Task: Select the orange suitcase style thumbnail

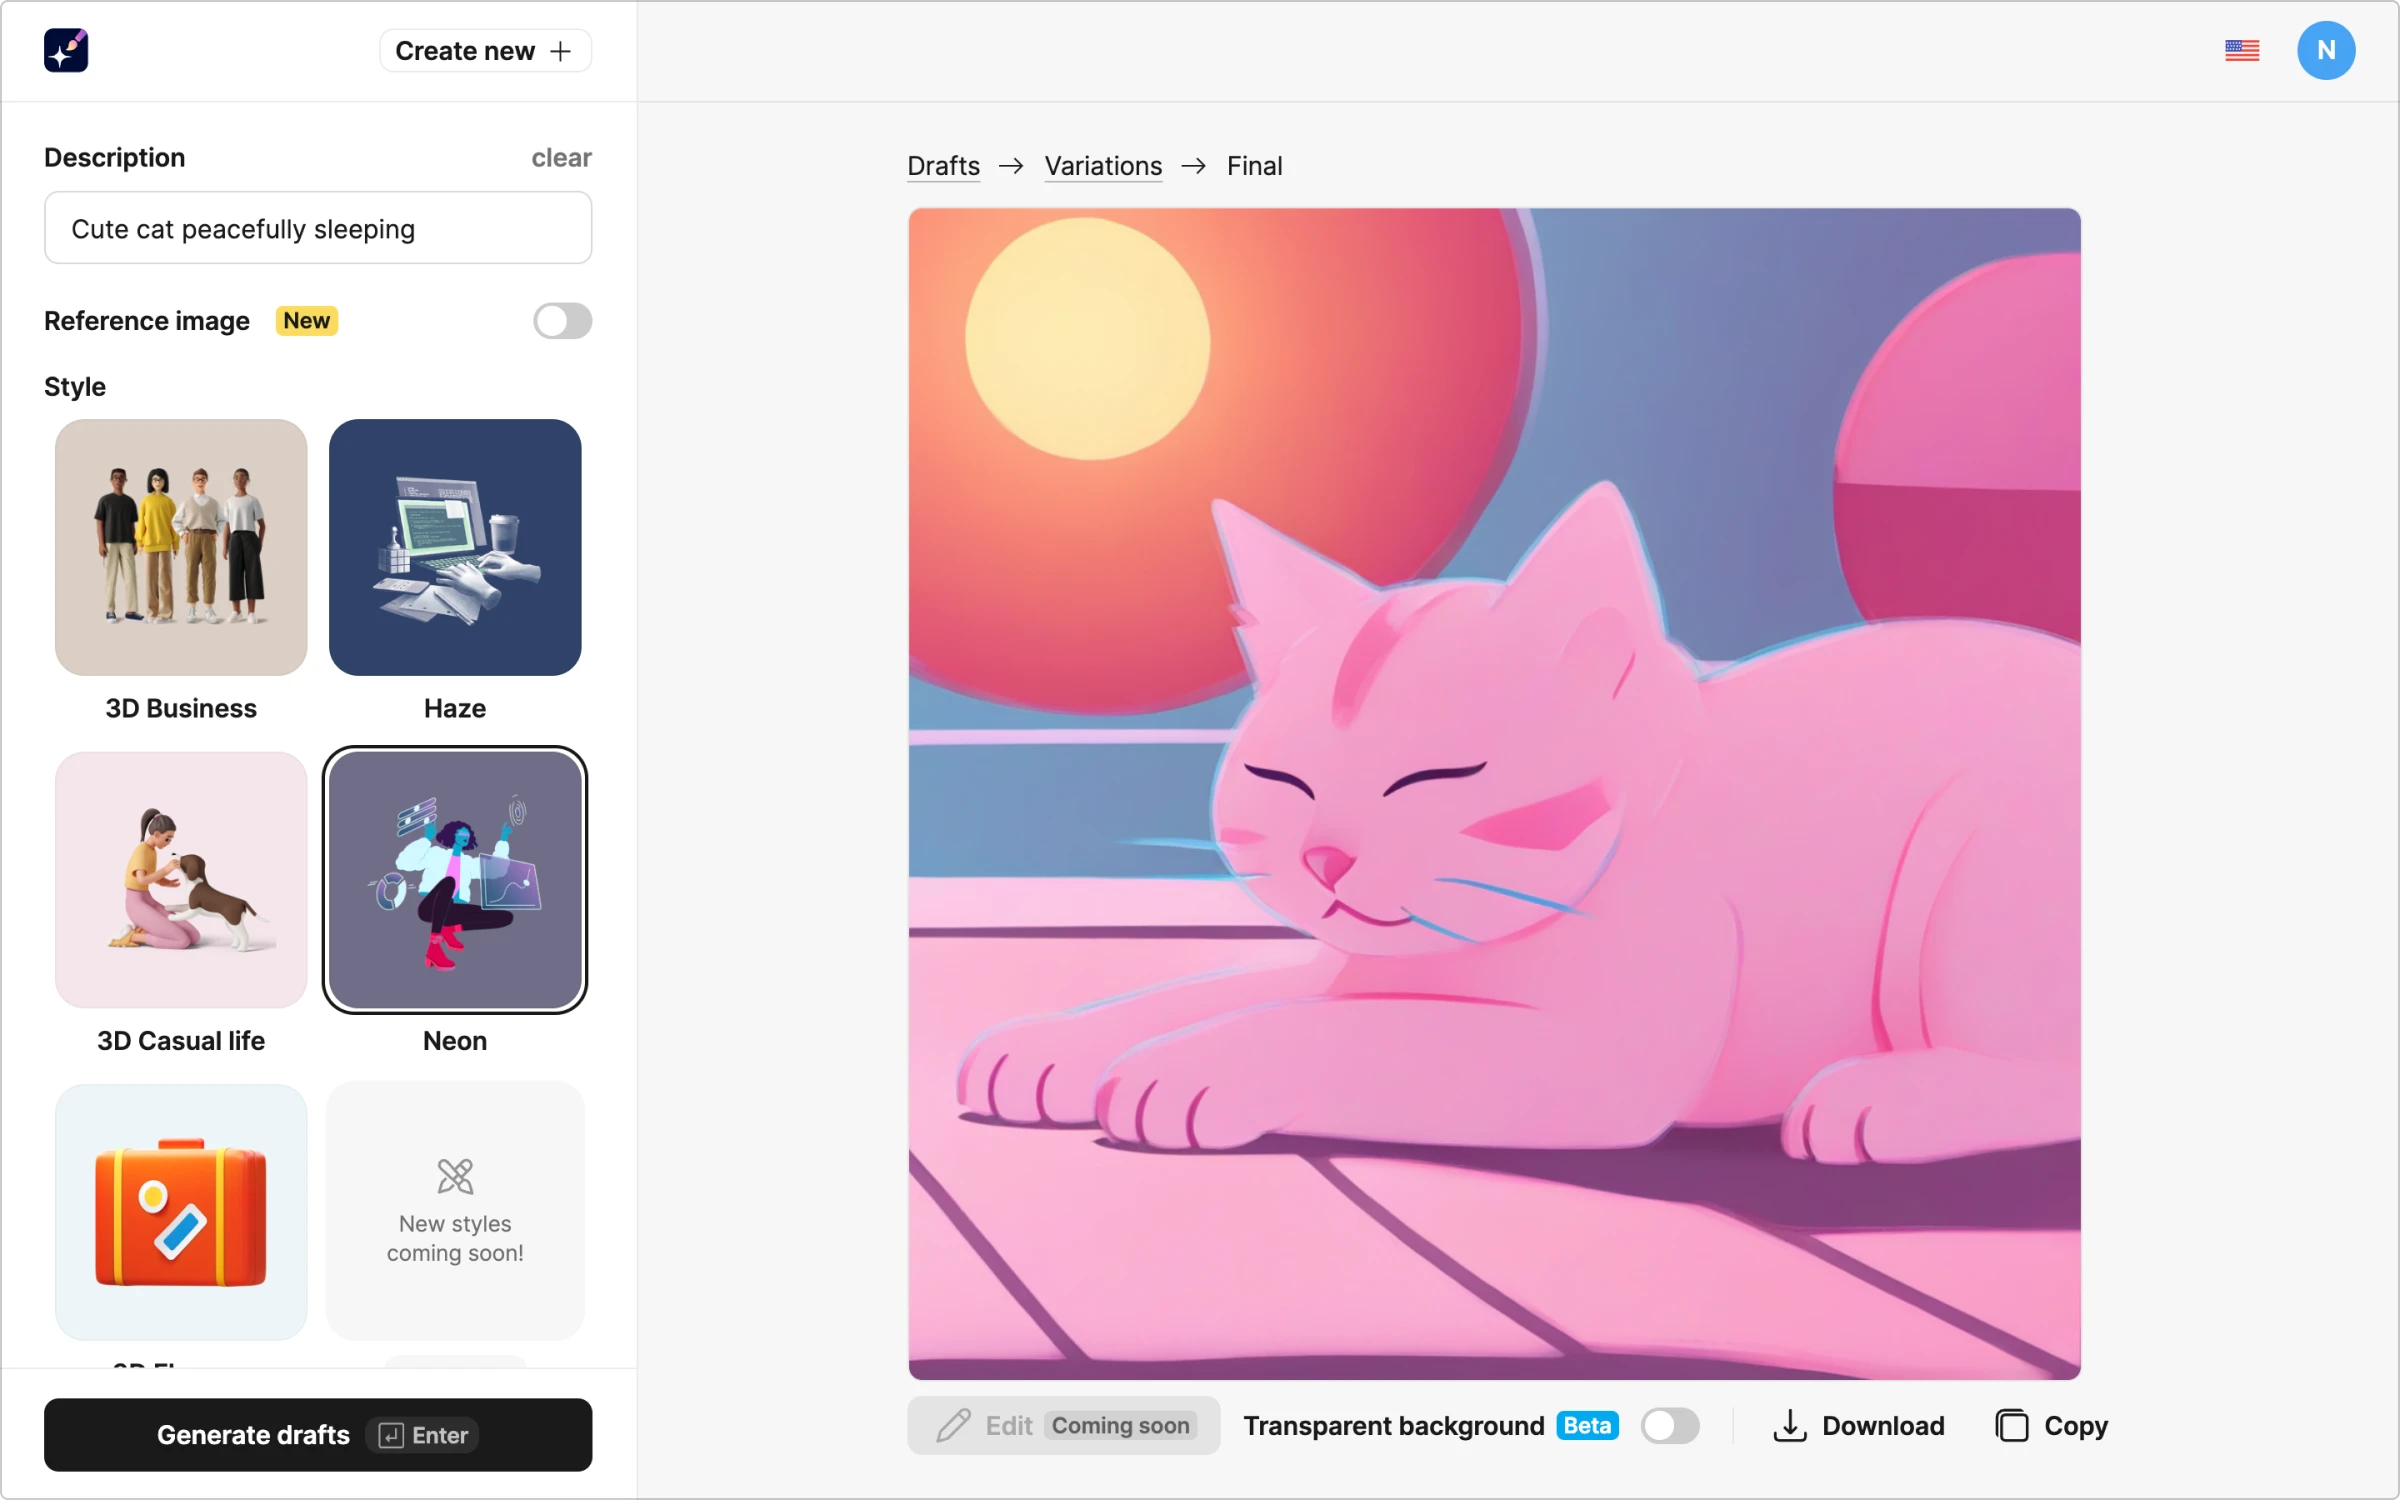Action: (181, 1212)
